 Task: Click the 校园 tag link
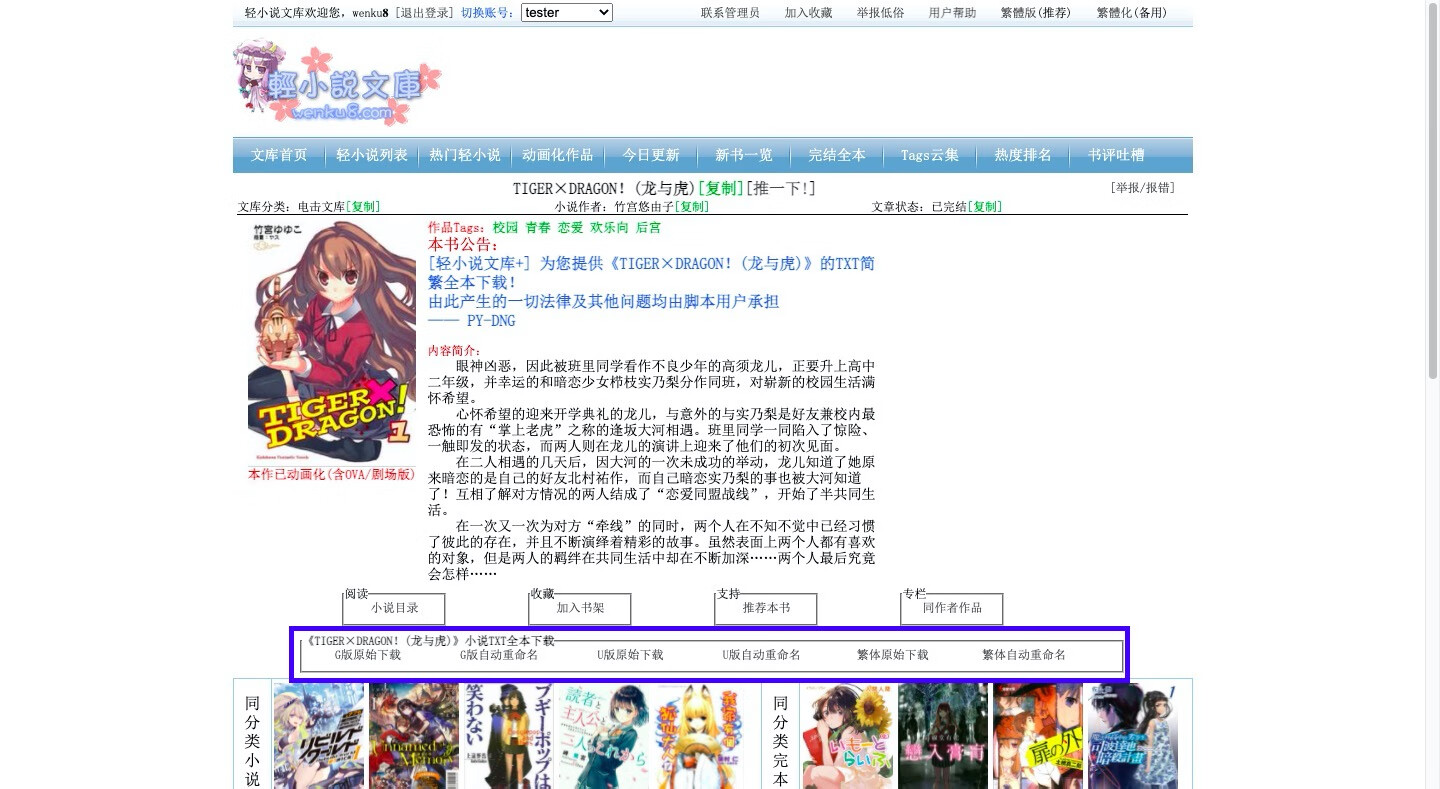(x=505, y=228)
